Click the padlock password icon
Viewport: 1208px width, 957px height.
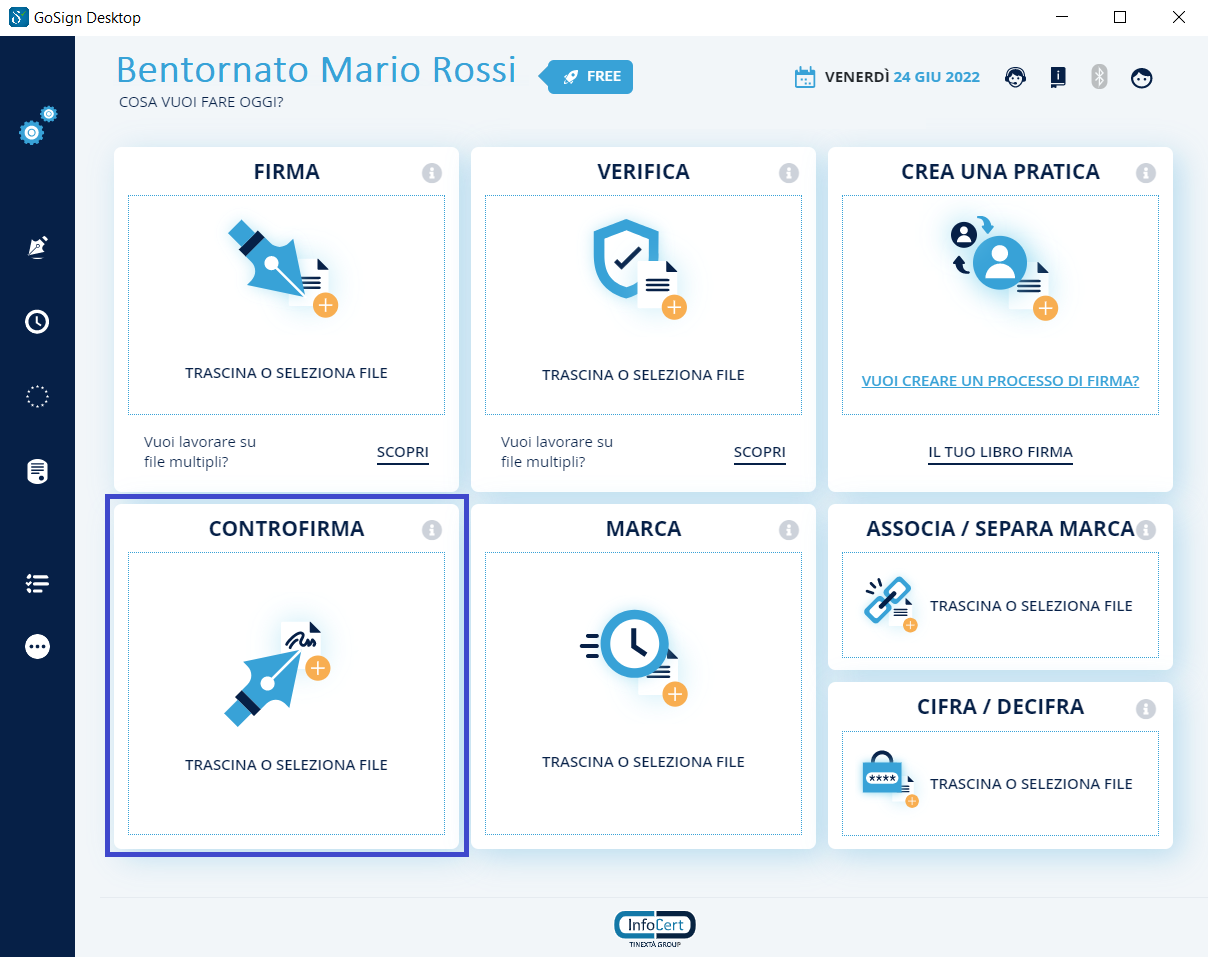point(890,781)
